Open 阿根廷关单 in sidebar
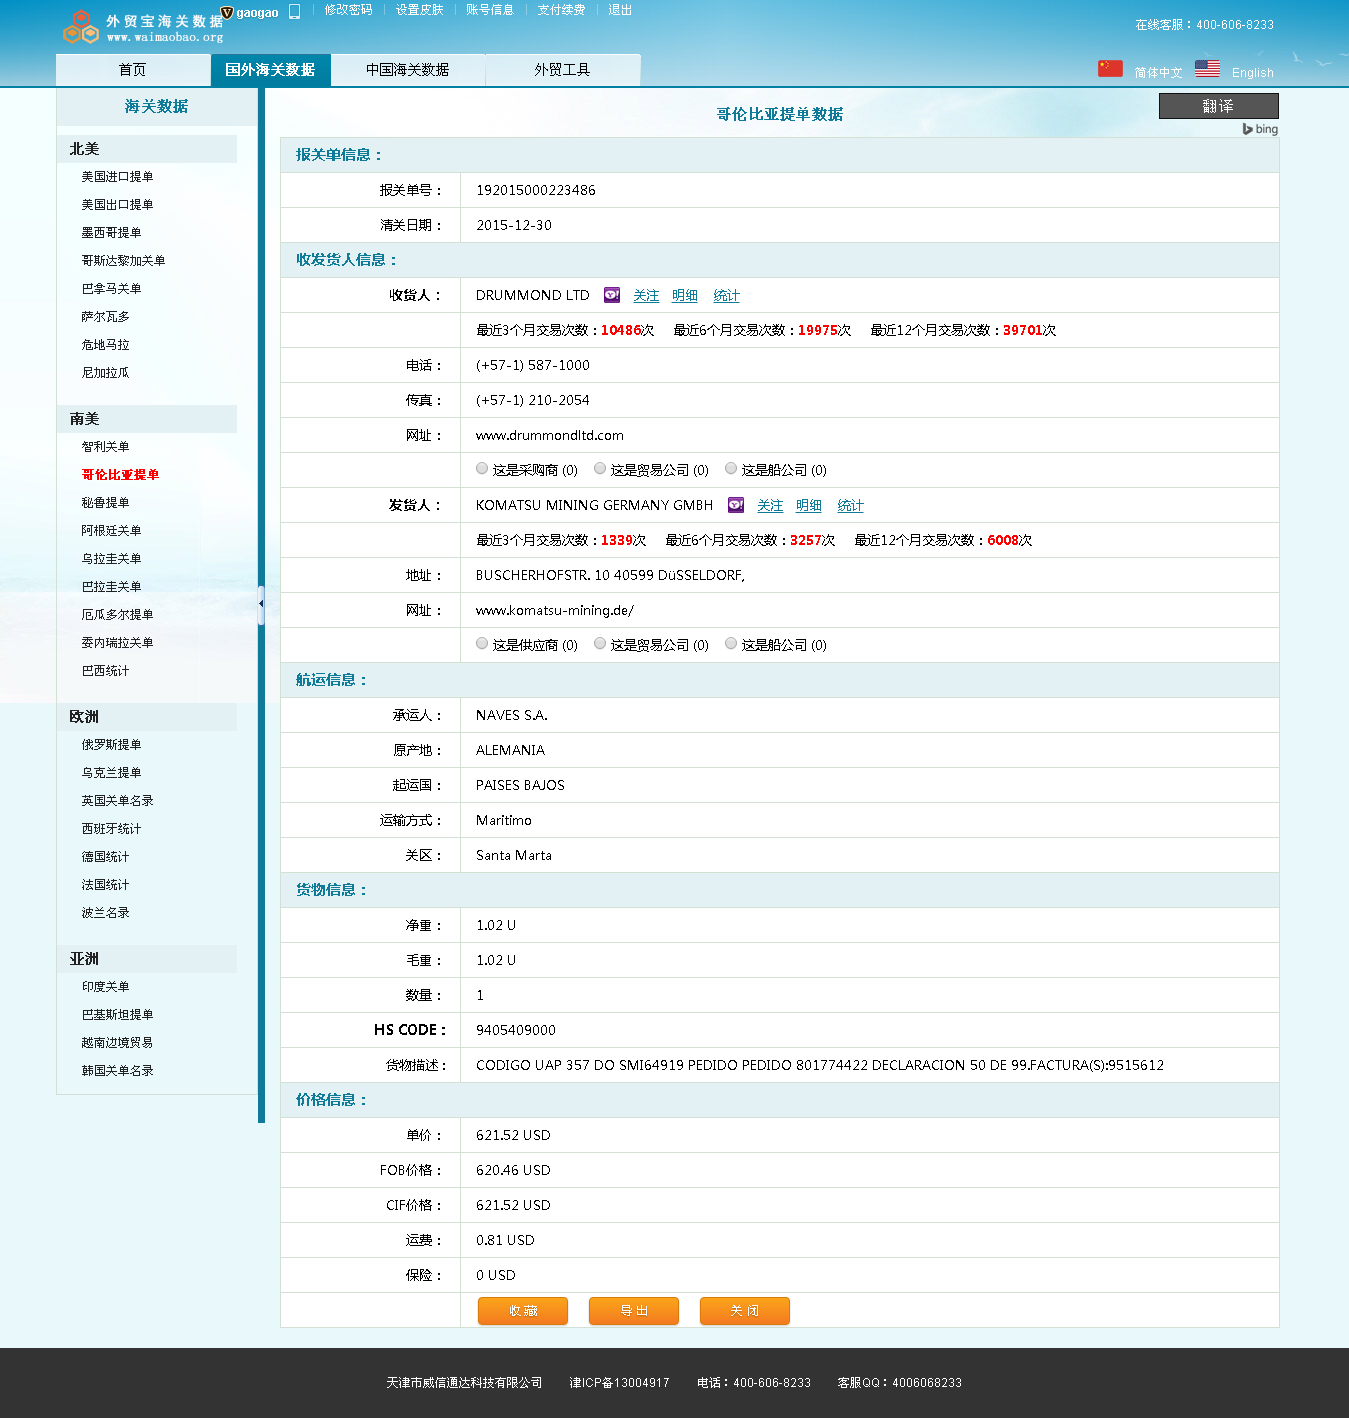Viewport: 1349px width, 1418px height. click(111, 531)
